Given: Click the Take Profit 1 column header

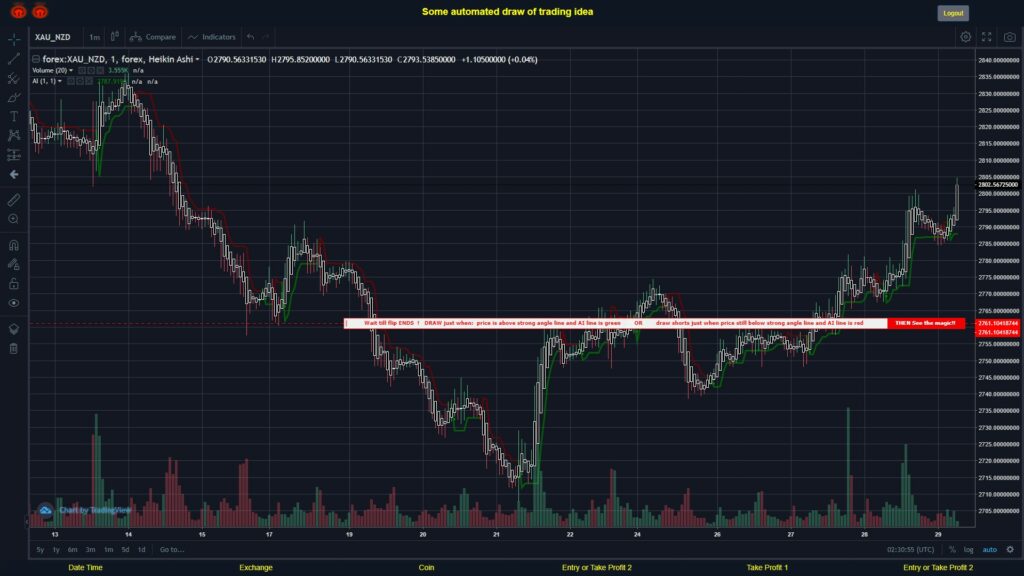Looking at the screenshot, I should click(x=767, y=568).
